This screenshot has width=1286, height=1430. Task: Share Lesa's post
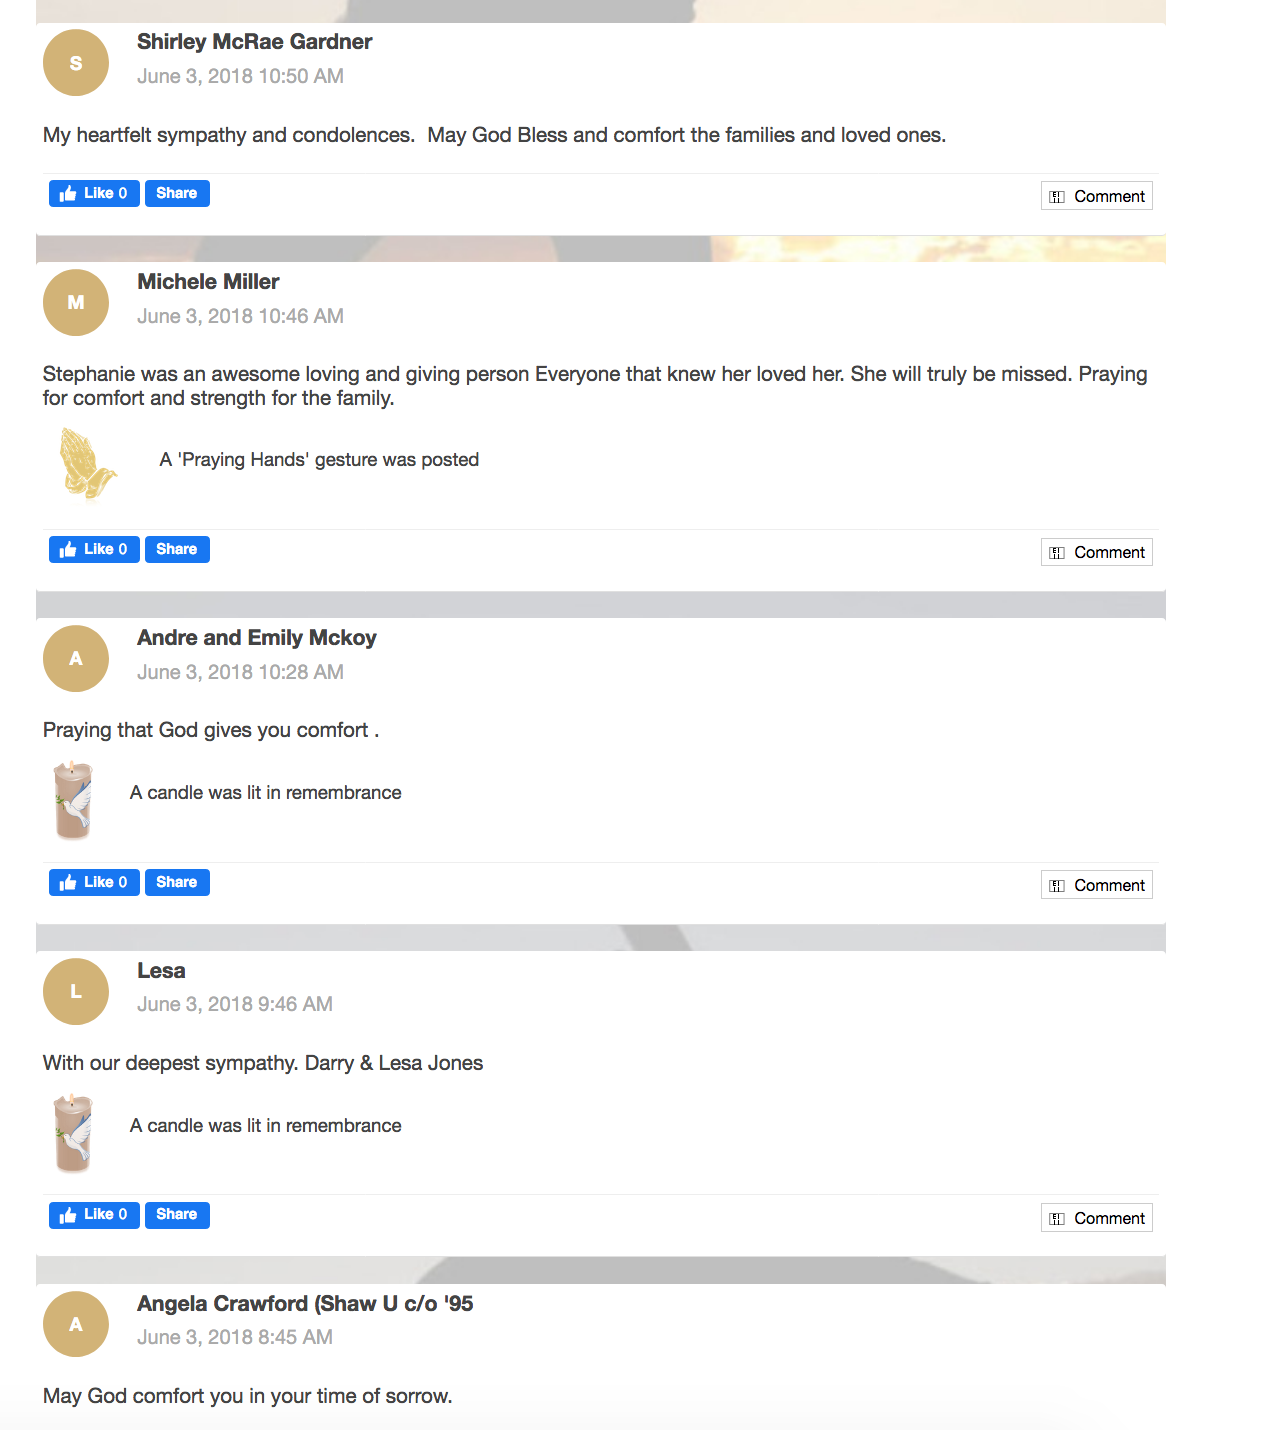point(177,1215)
